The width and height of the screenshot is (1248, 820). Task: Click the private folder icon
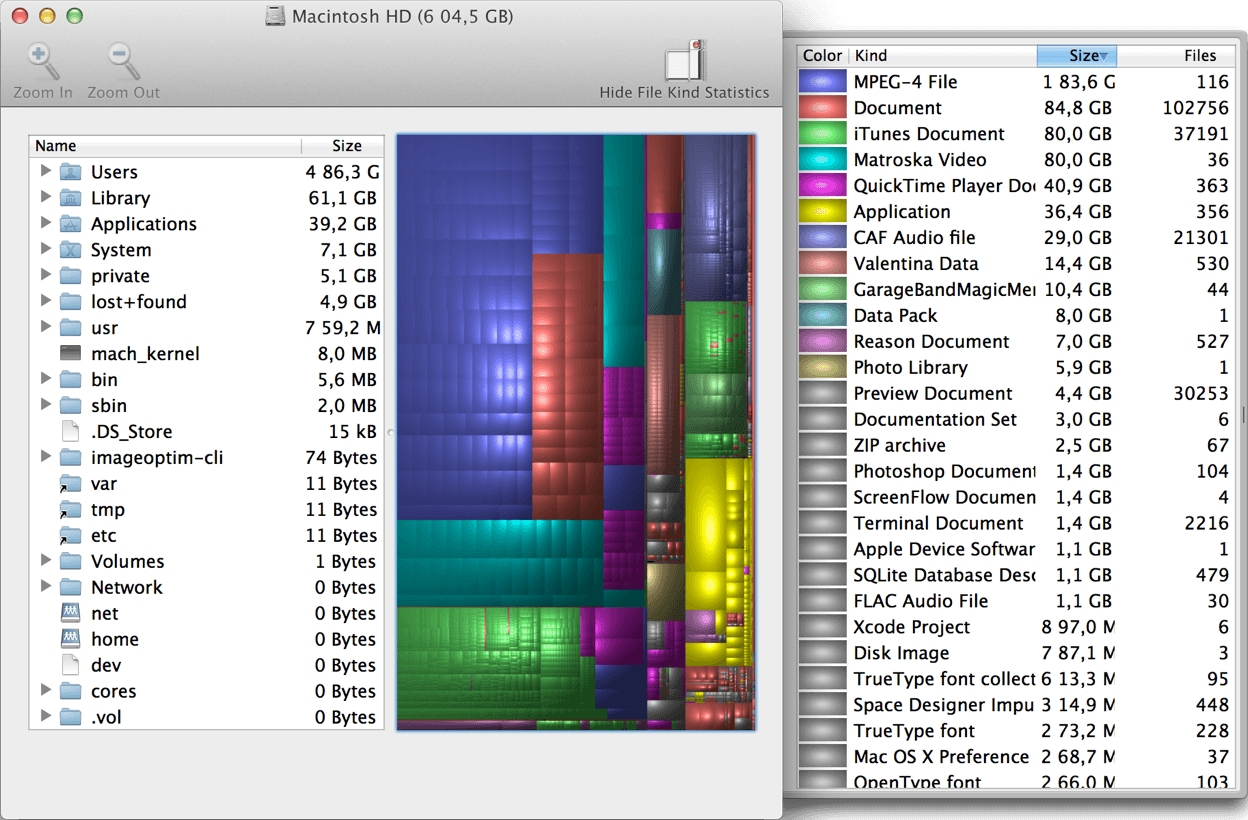[70, 276]
